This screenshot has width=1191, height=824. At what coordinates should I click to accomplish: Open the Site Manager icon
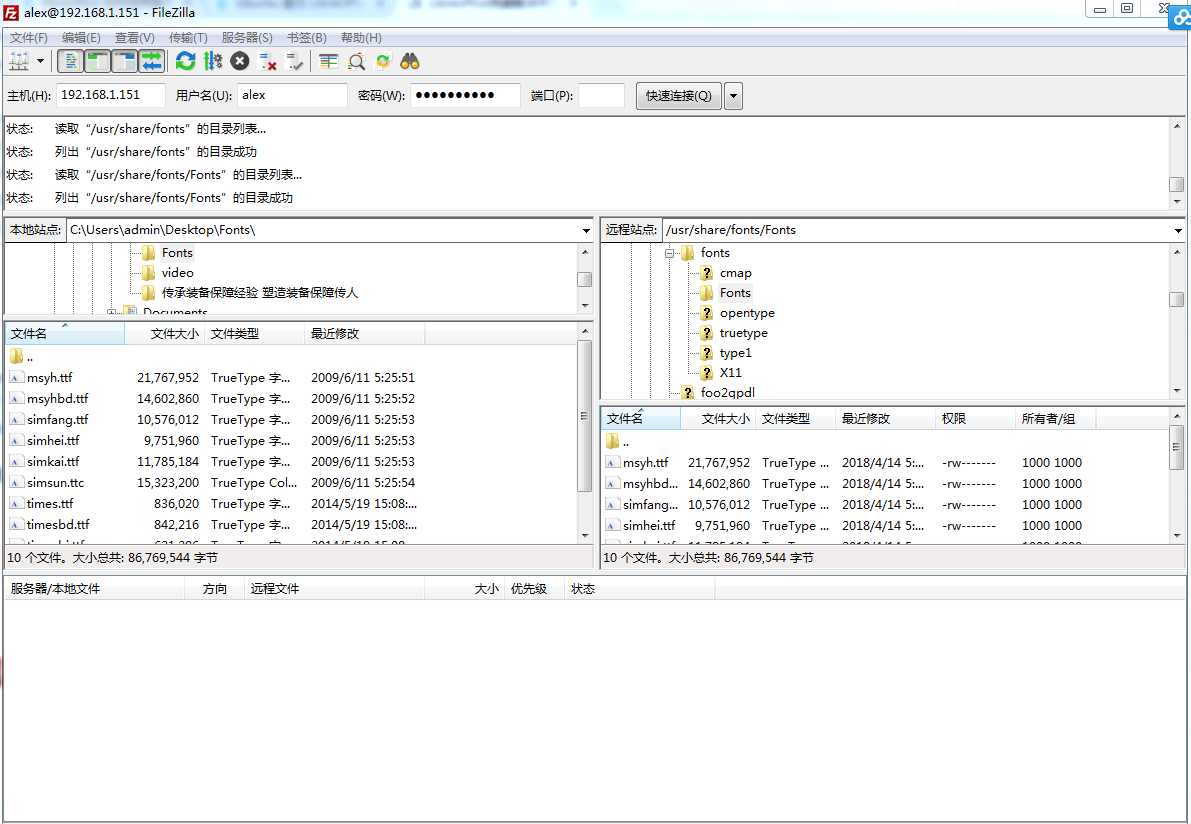click(x=19, y=62)
